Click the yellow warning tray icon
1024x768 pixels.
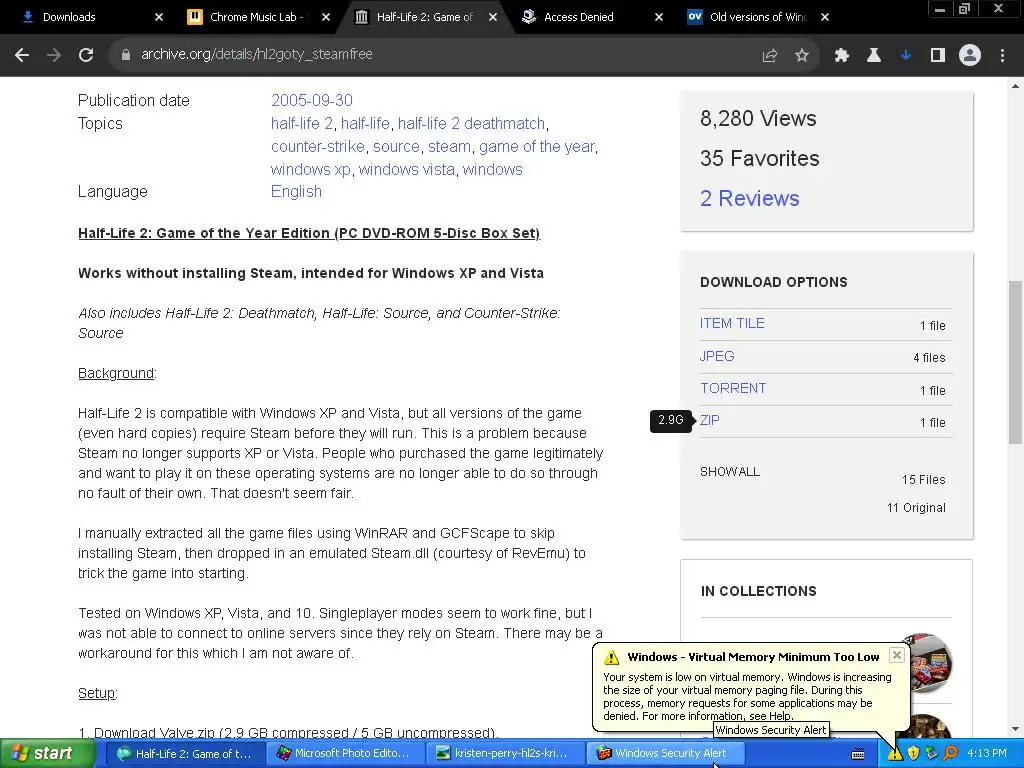(895, 754)
